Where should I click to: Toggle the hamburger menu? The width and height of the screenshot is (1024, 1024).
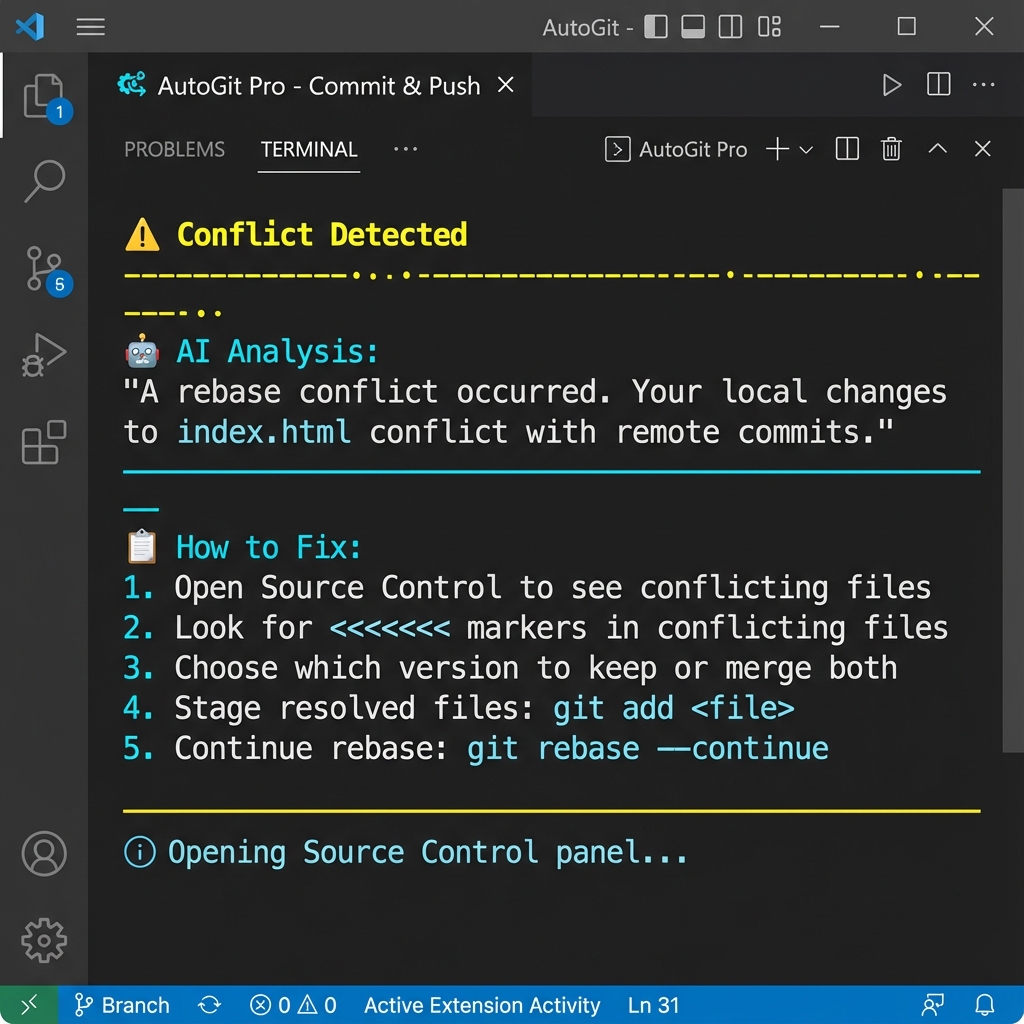pos(90,27)
